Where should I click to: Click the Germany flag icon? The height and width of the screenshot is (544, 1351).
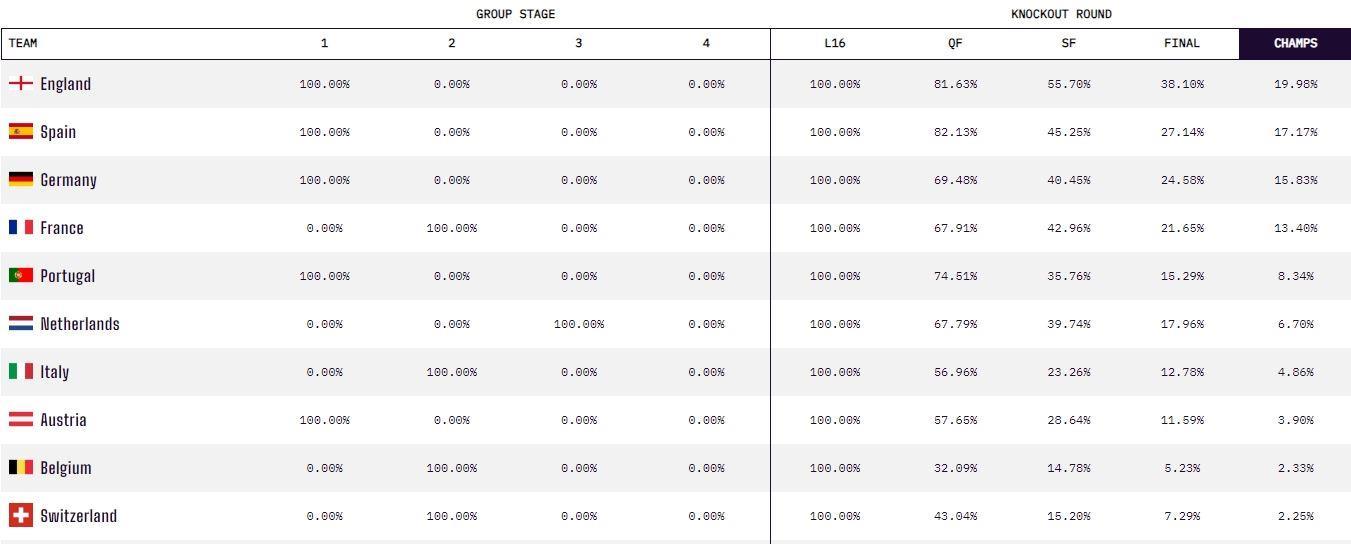pos(20,180)
